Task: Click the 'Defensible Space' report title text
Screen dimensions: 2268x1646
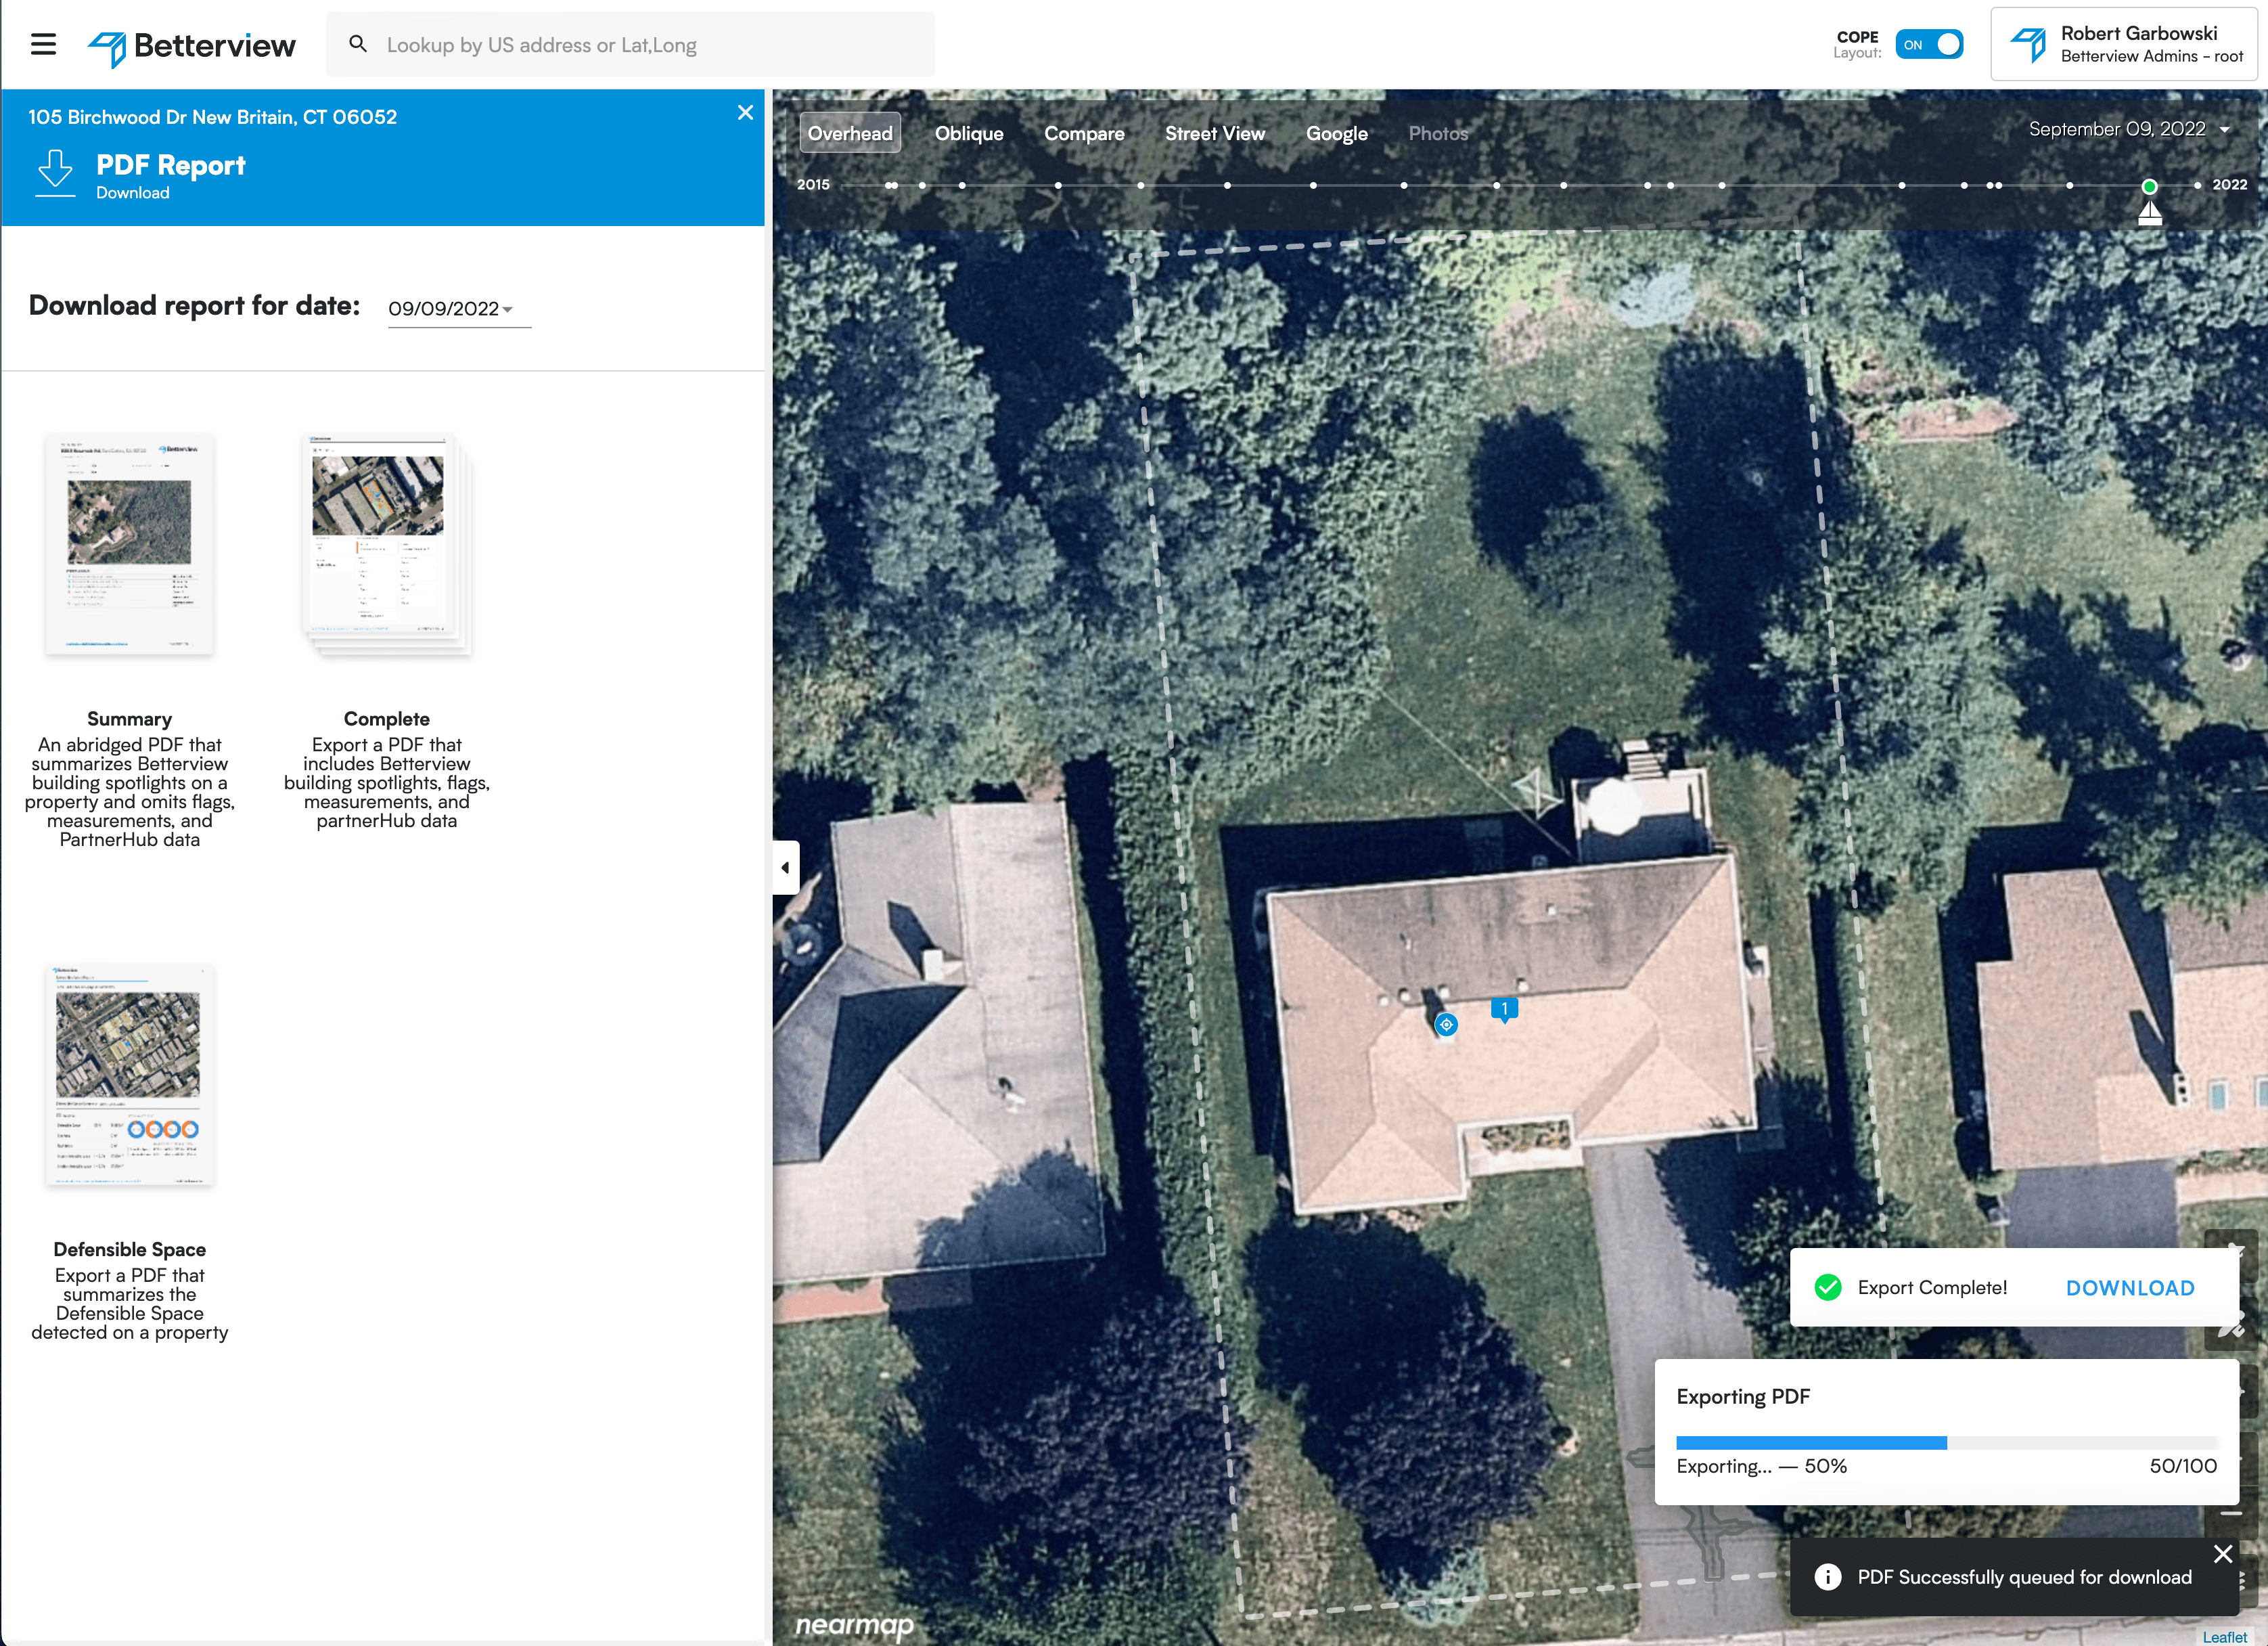Action: (130, 1249)
